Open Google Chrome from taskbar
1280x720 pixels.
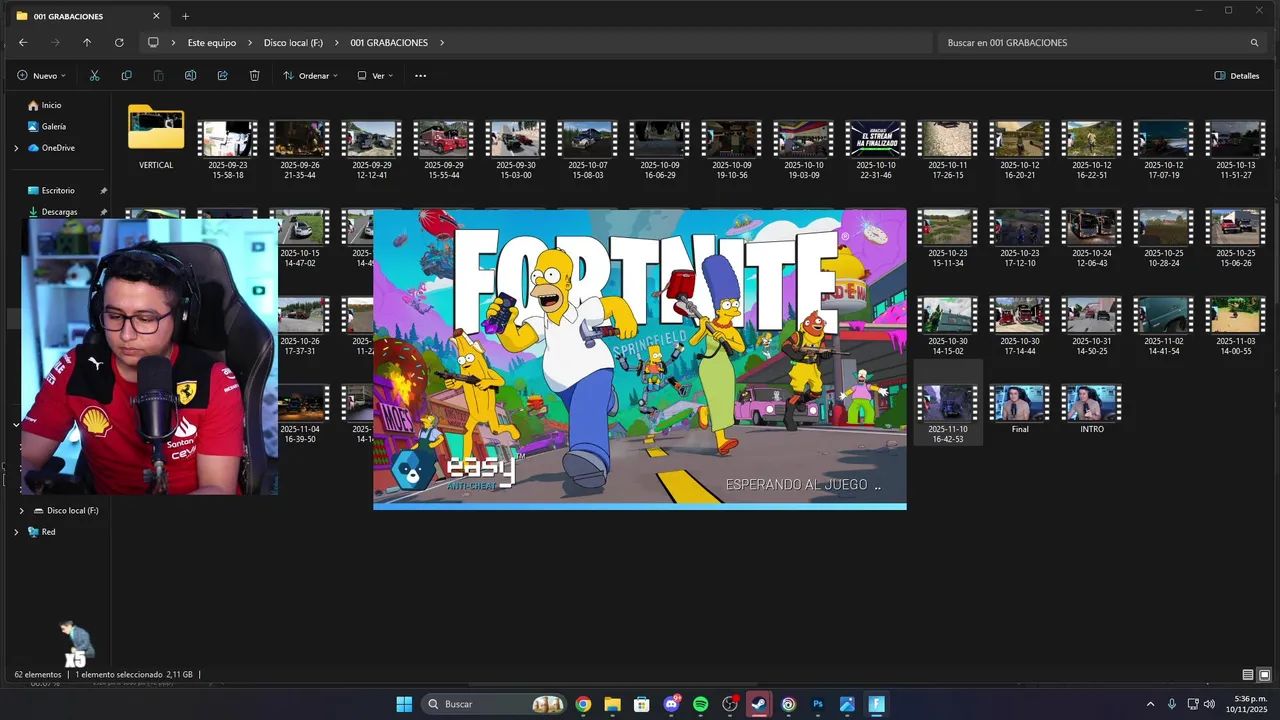583,704
